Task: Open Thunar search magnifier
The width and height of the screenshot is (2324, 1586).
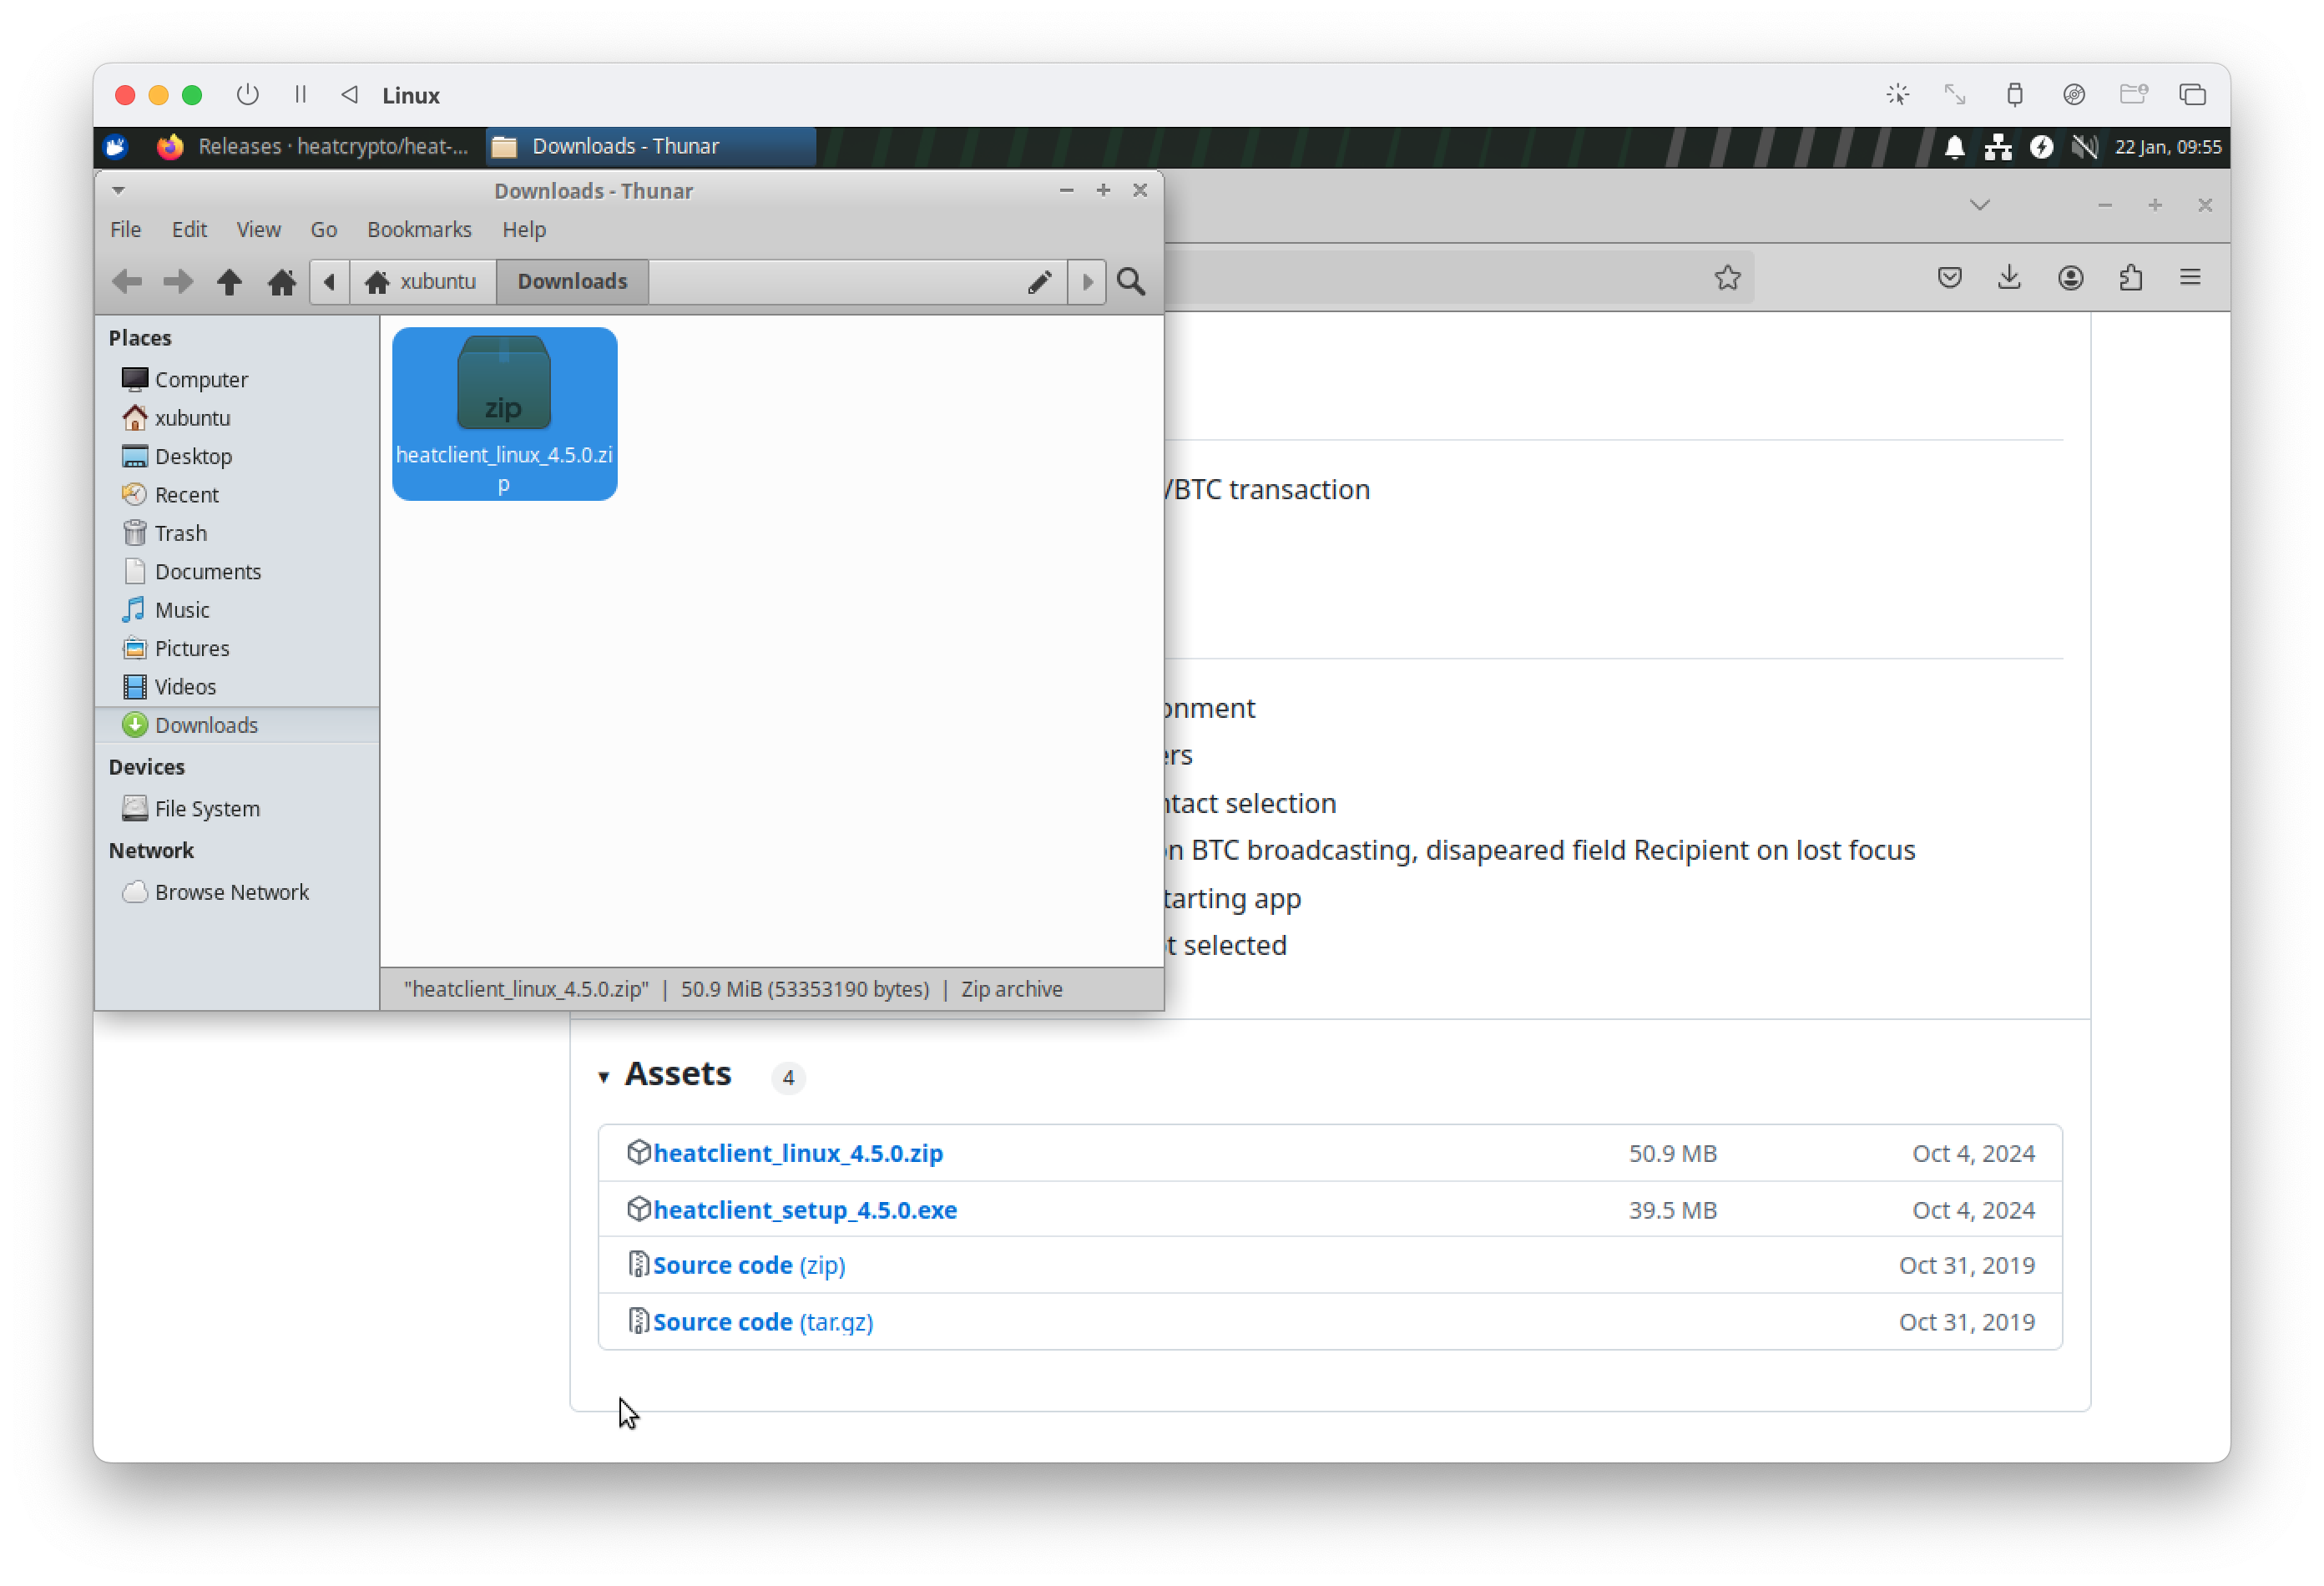Action: [x=1131, y=282]
